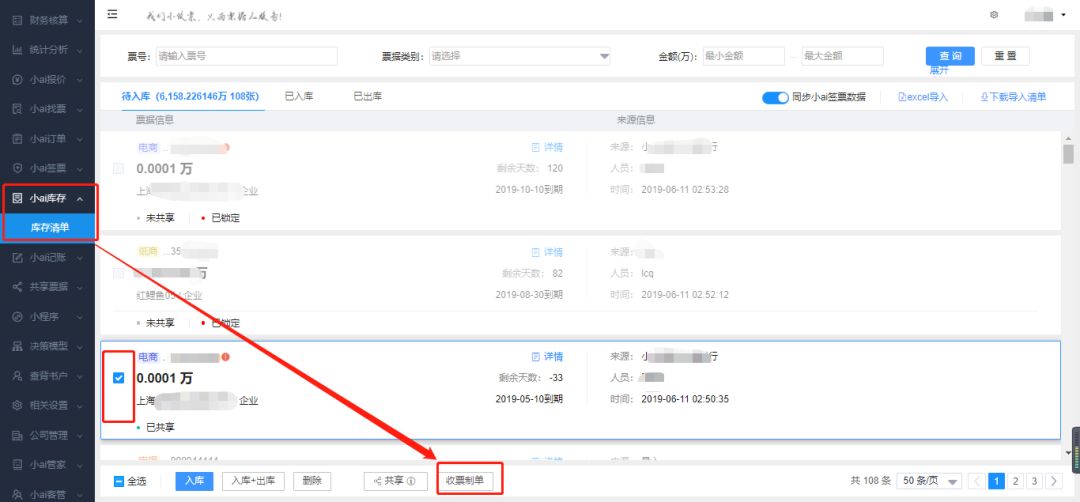The height and width of the screenshot is (502, 1080).
Task: Click the vertical scrollbar of bill list
Action: tap(1068, 154)
